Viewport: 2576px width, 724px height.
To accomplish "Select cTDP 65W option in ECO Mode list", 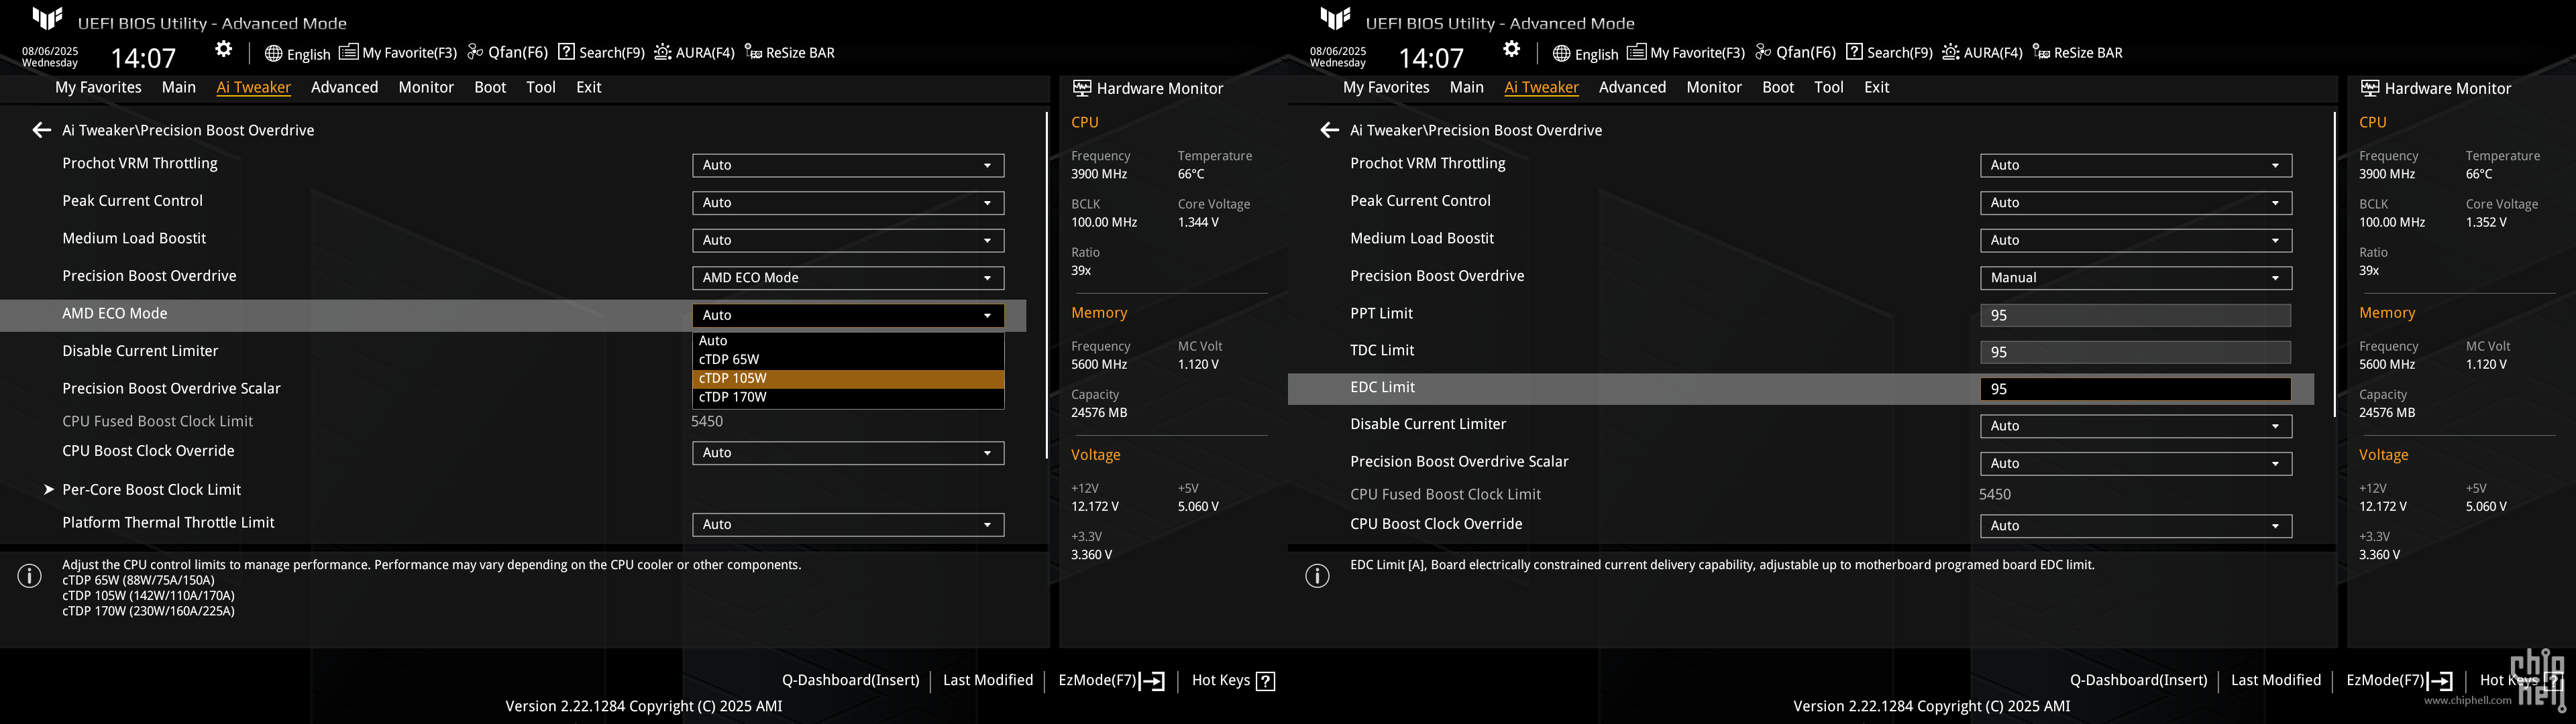I will [x=848, y=359].
